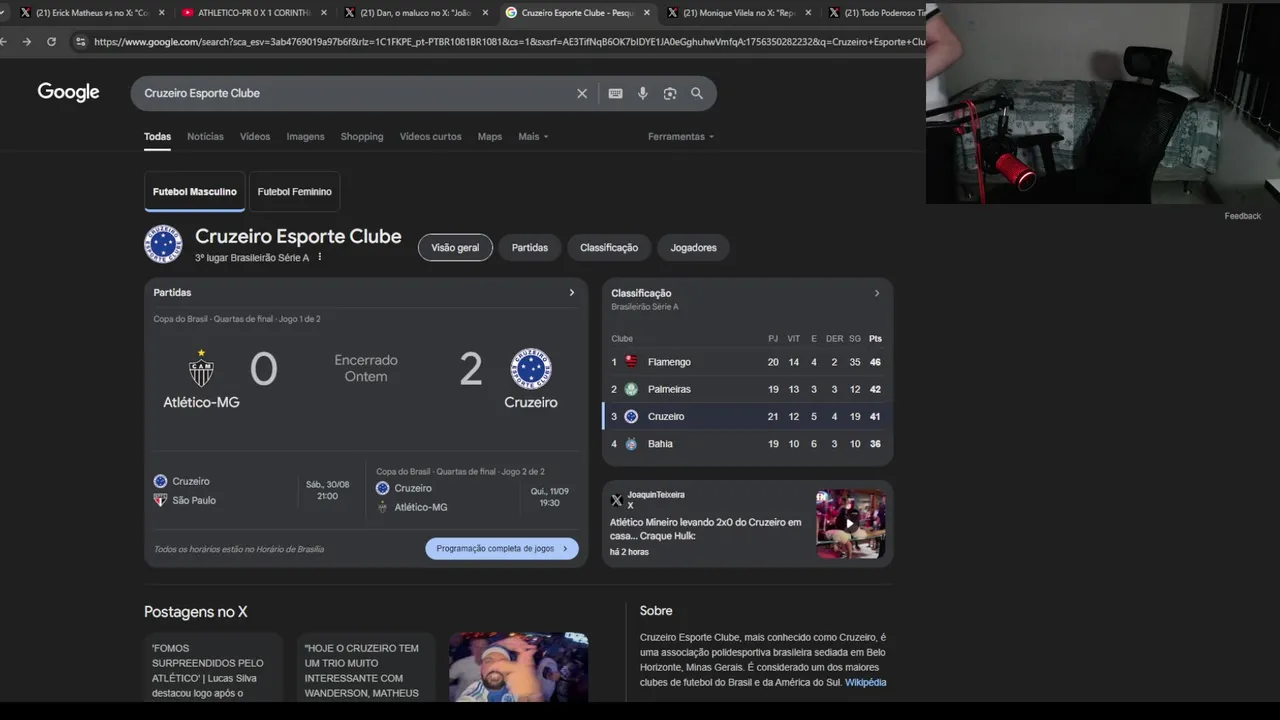1280x720 pixels.
Task: Open the 'HOJE O CRUZEIRO TEM UM TRIO' X post
Action: (x=366, y=667)
